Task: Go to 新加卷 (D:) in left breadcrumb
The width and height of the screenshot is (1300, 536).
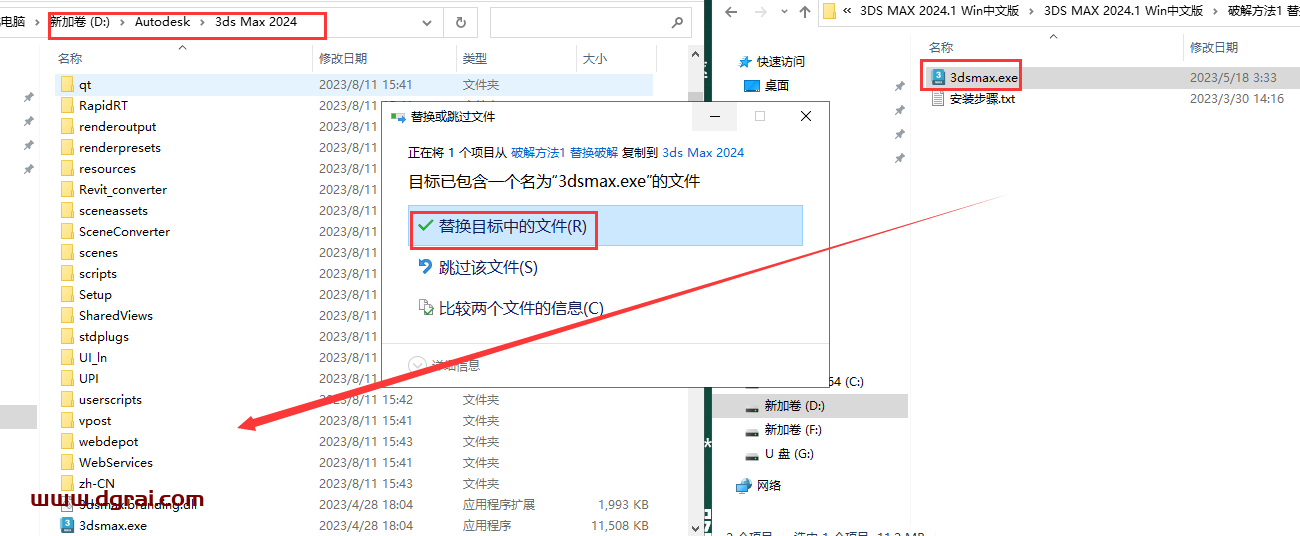Action: tap(81, 21)
